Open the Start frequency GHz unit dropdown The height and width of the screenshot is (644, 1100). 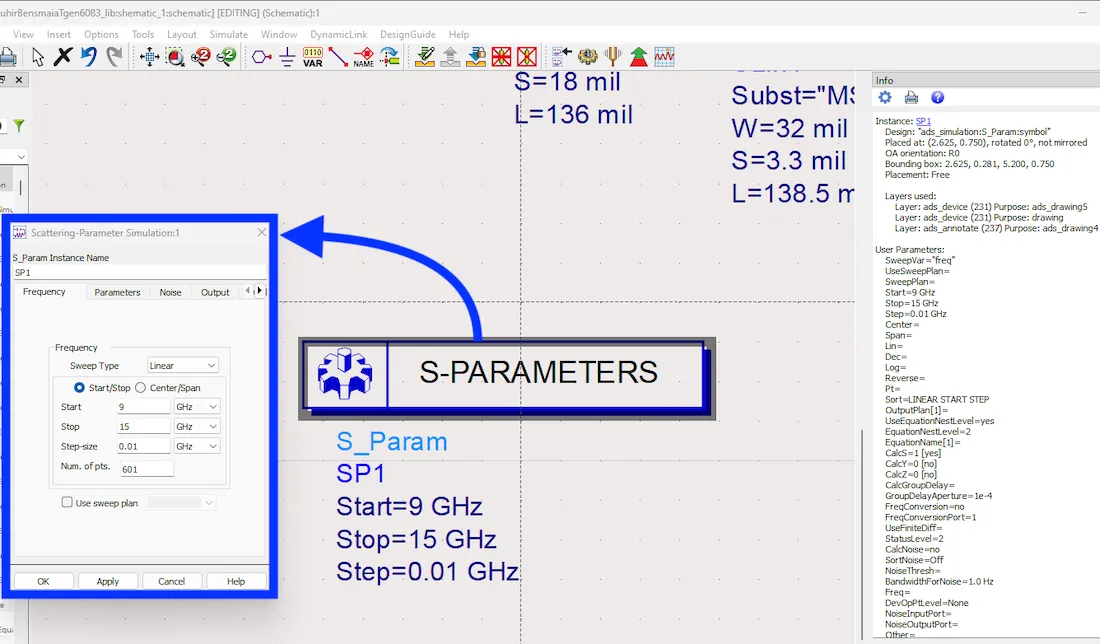[197, 407]
